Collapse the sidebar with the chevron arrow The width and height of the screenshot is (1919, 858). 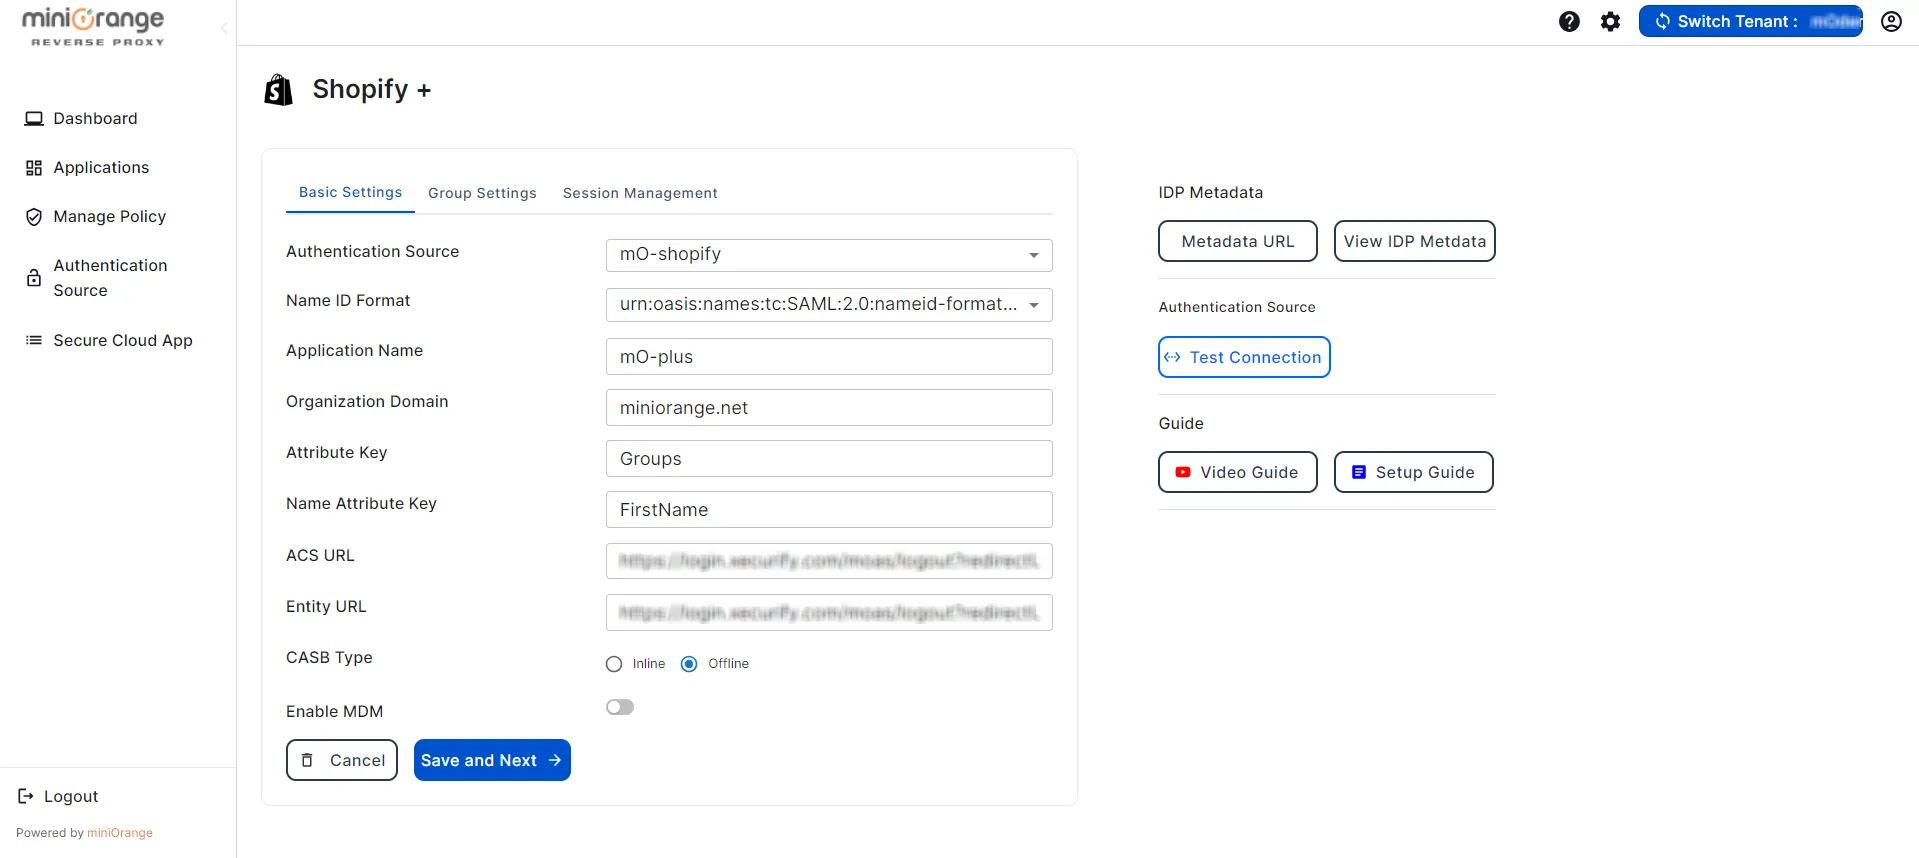coord(224,28)
